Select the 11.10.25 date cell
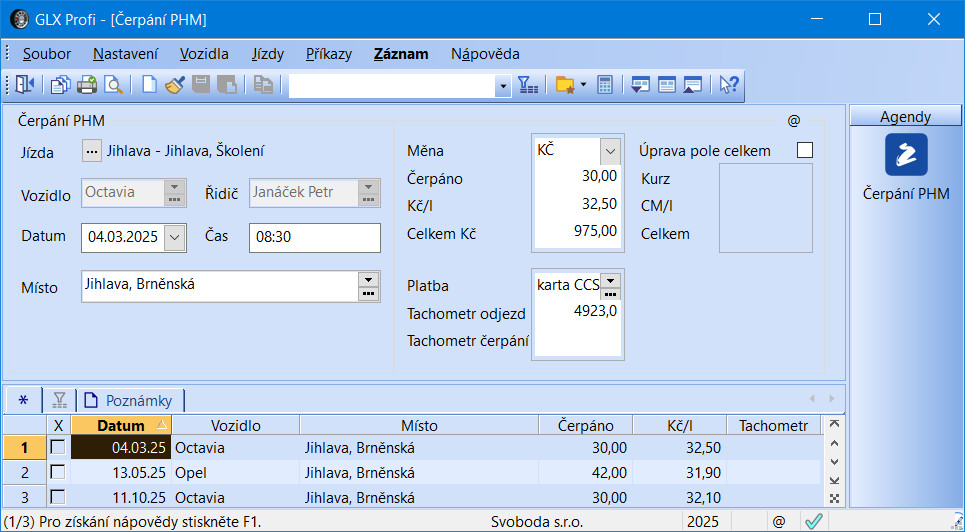Viewport: 965px width, 532px height. pos(121,497)
